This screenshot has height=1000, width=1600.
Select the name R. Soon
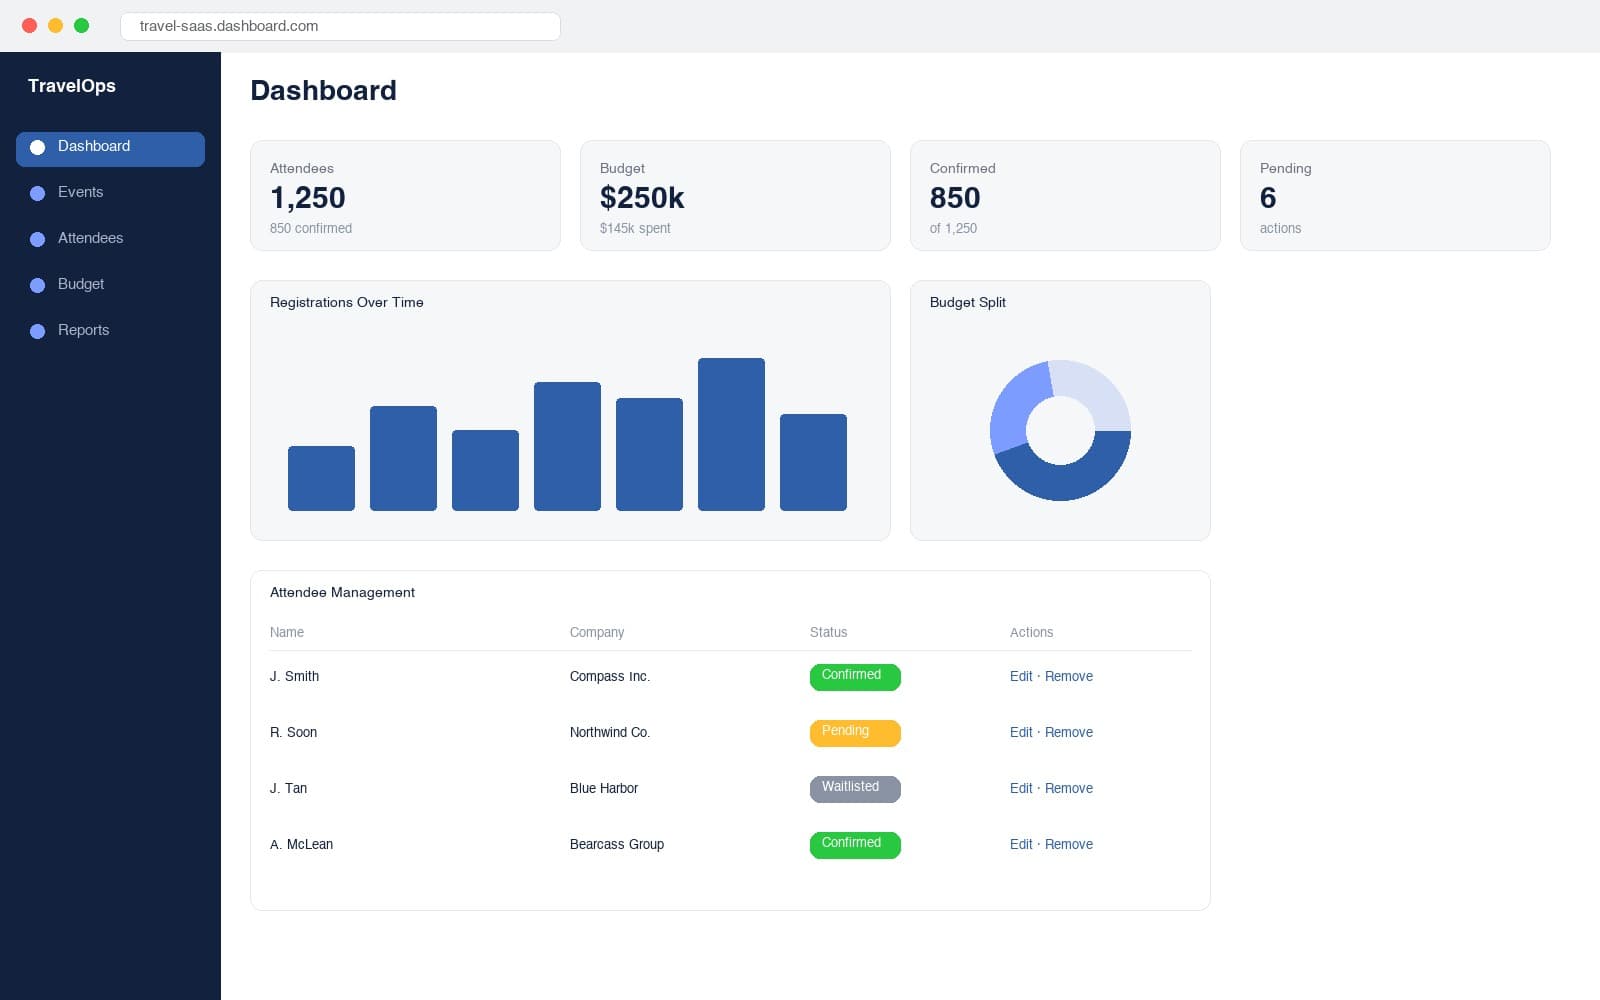(293, 732)
